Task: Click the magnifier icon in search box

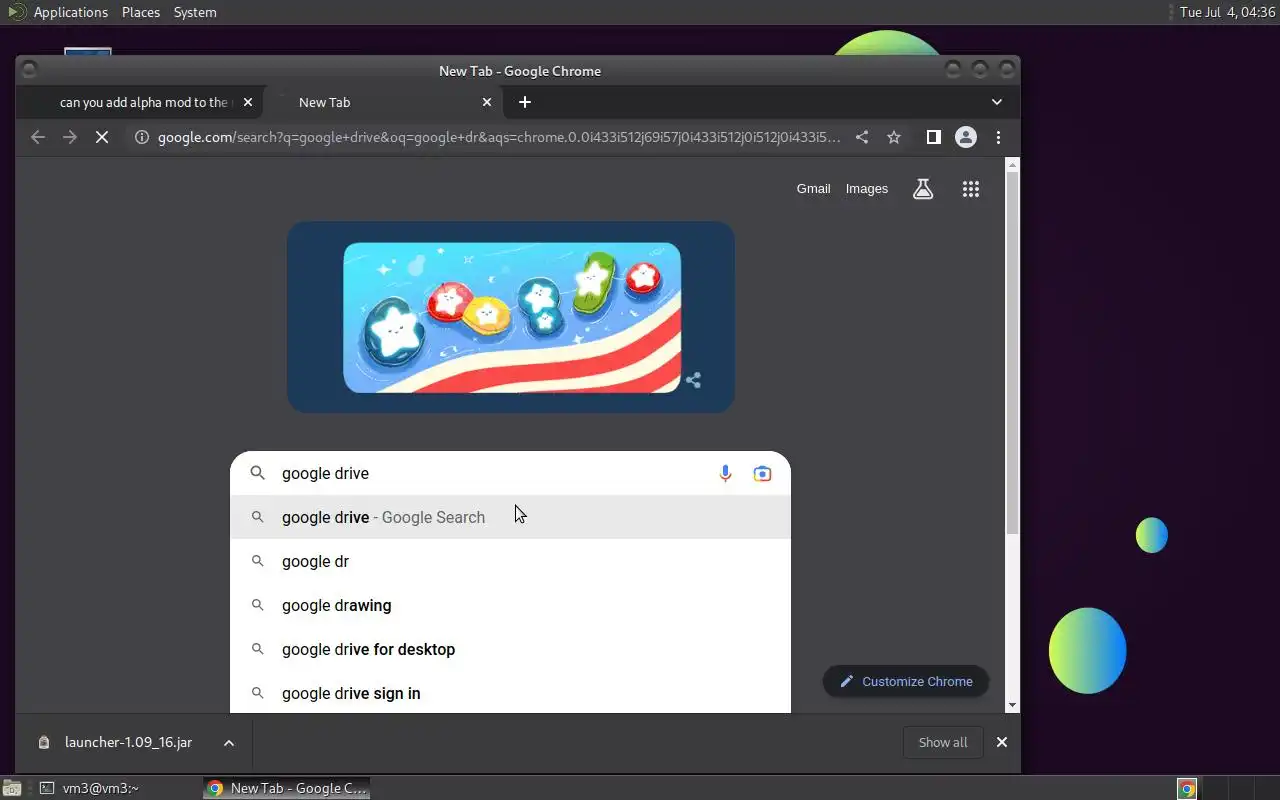Action: [x=258, y=474]
